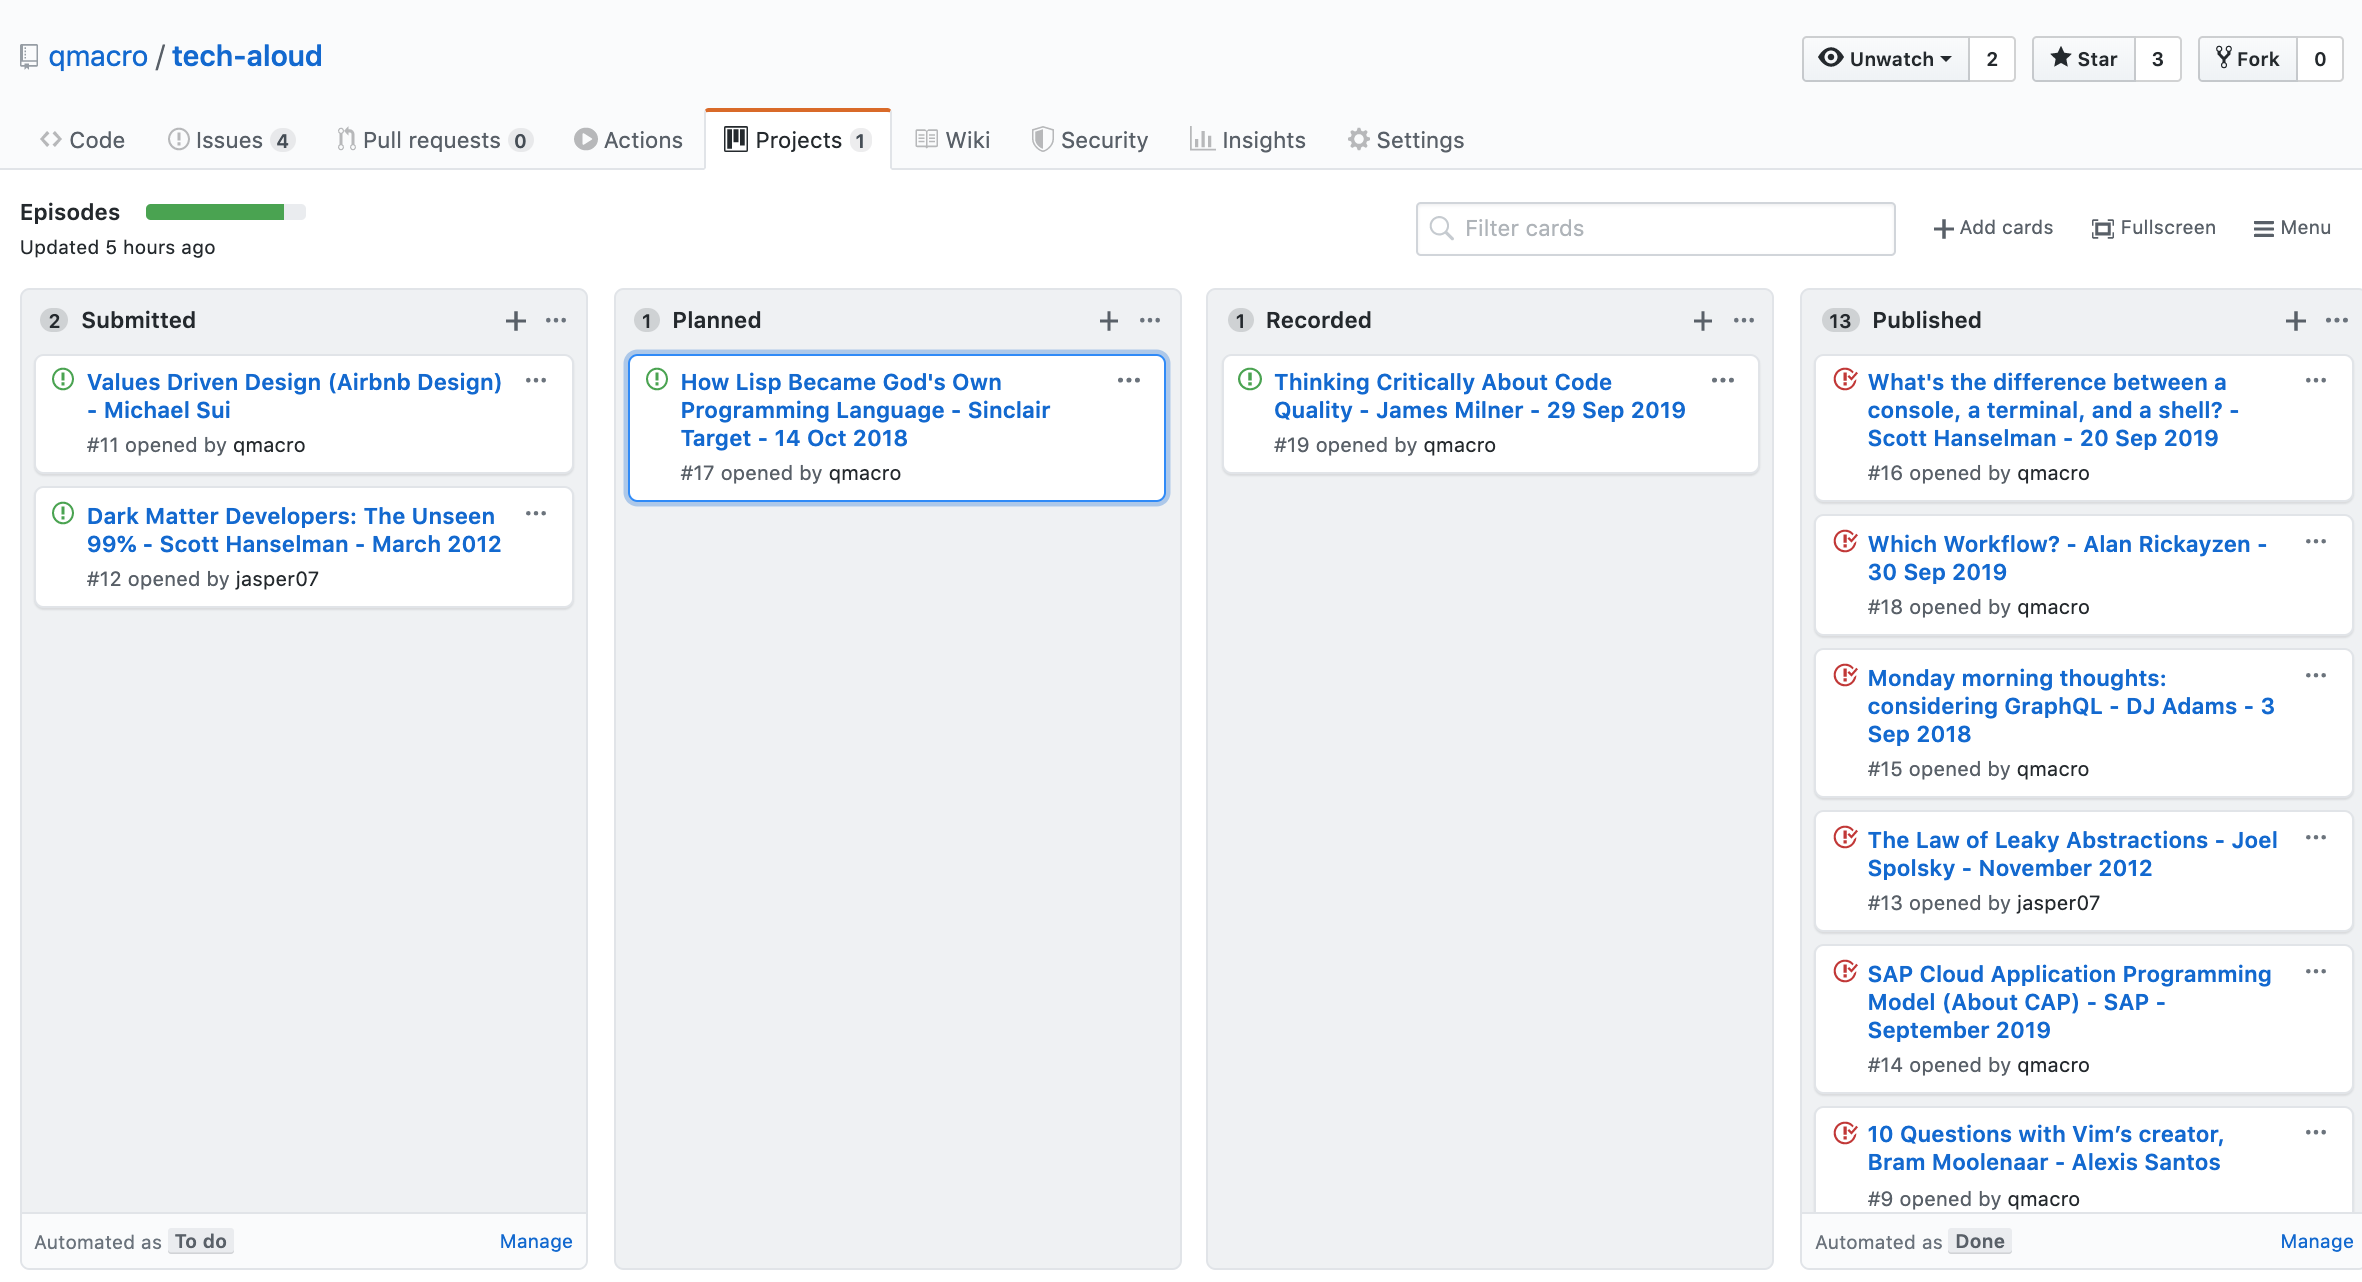Screen dimensions: 2362x1282
Task: Focus the Filter cards search field
Action: pyautogui.click(x=1655, y=229)
